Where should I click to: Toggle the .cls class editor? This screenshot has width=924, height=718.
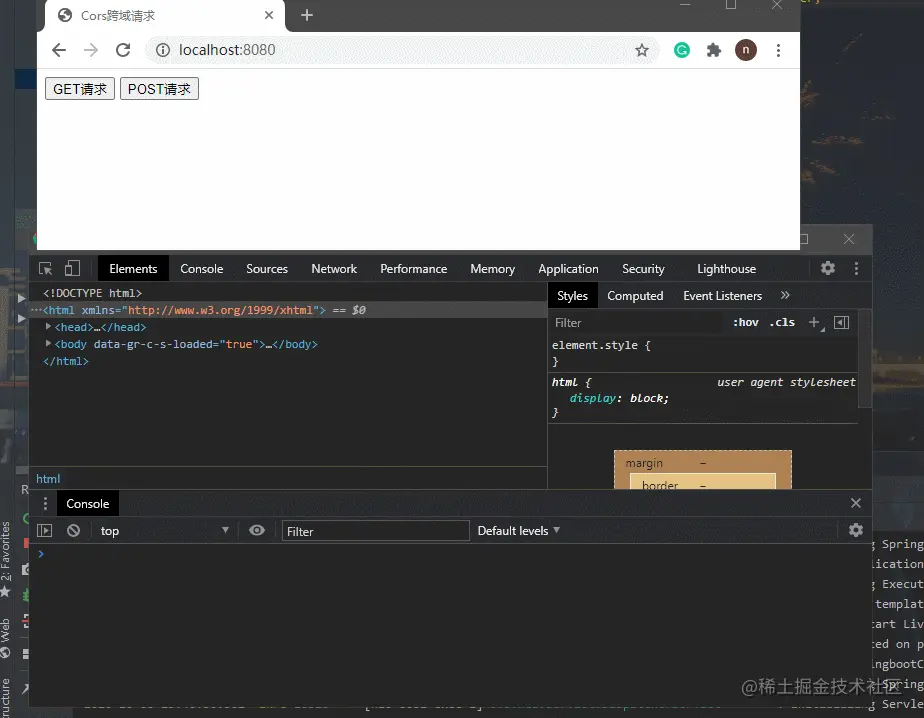pyautogui.click(x=782, y=322)
